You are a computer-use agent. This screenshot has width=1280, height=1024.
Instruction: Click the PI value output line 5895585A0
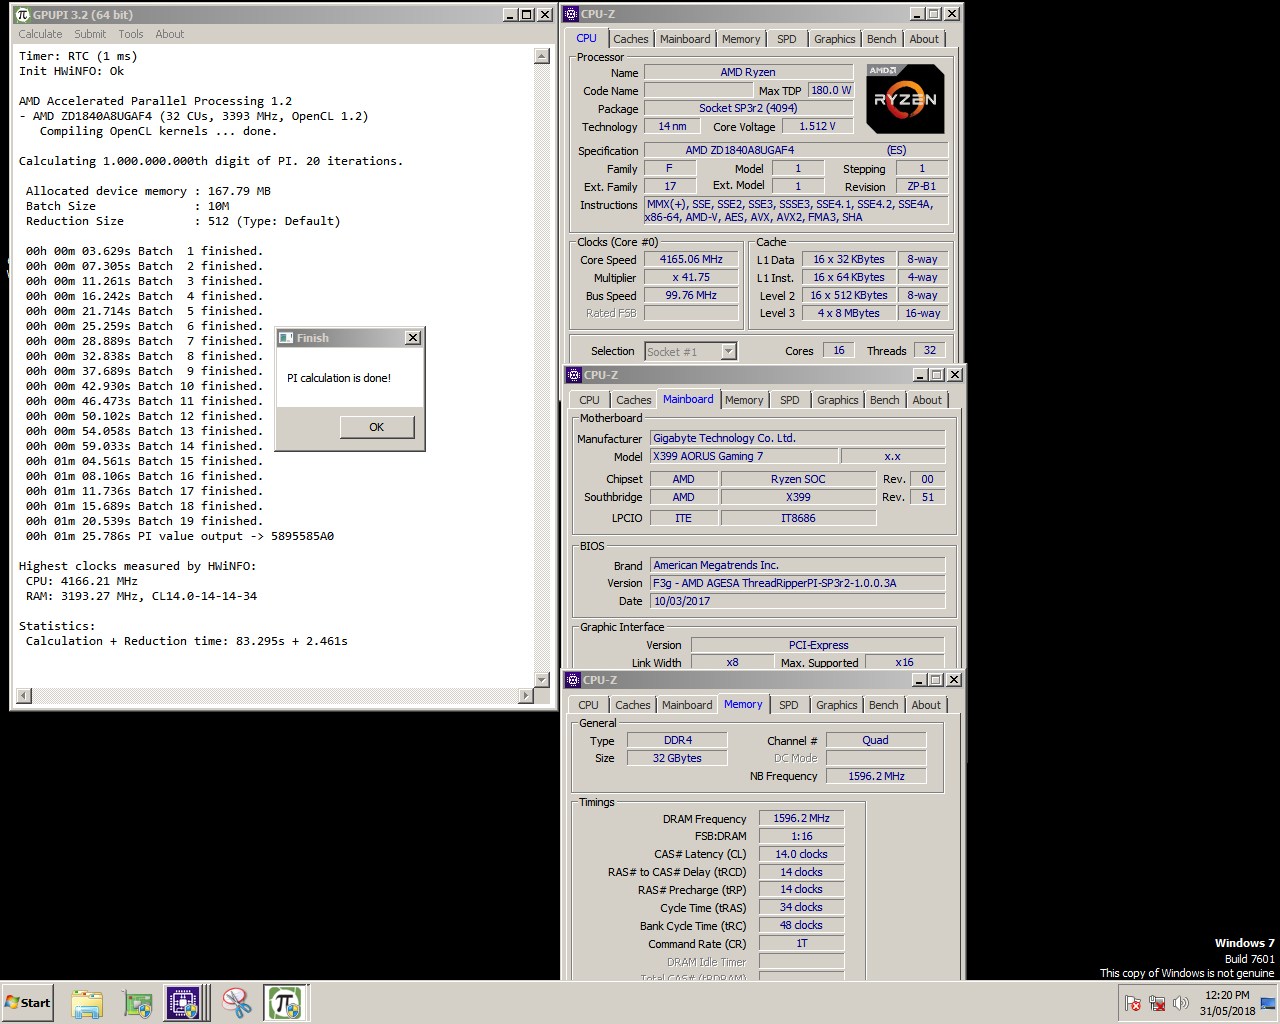pos(180,536)
